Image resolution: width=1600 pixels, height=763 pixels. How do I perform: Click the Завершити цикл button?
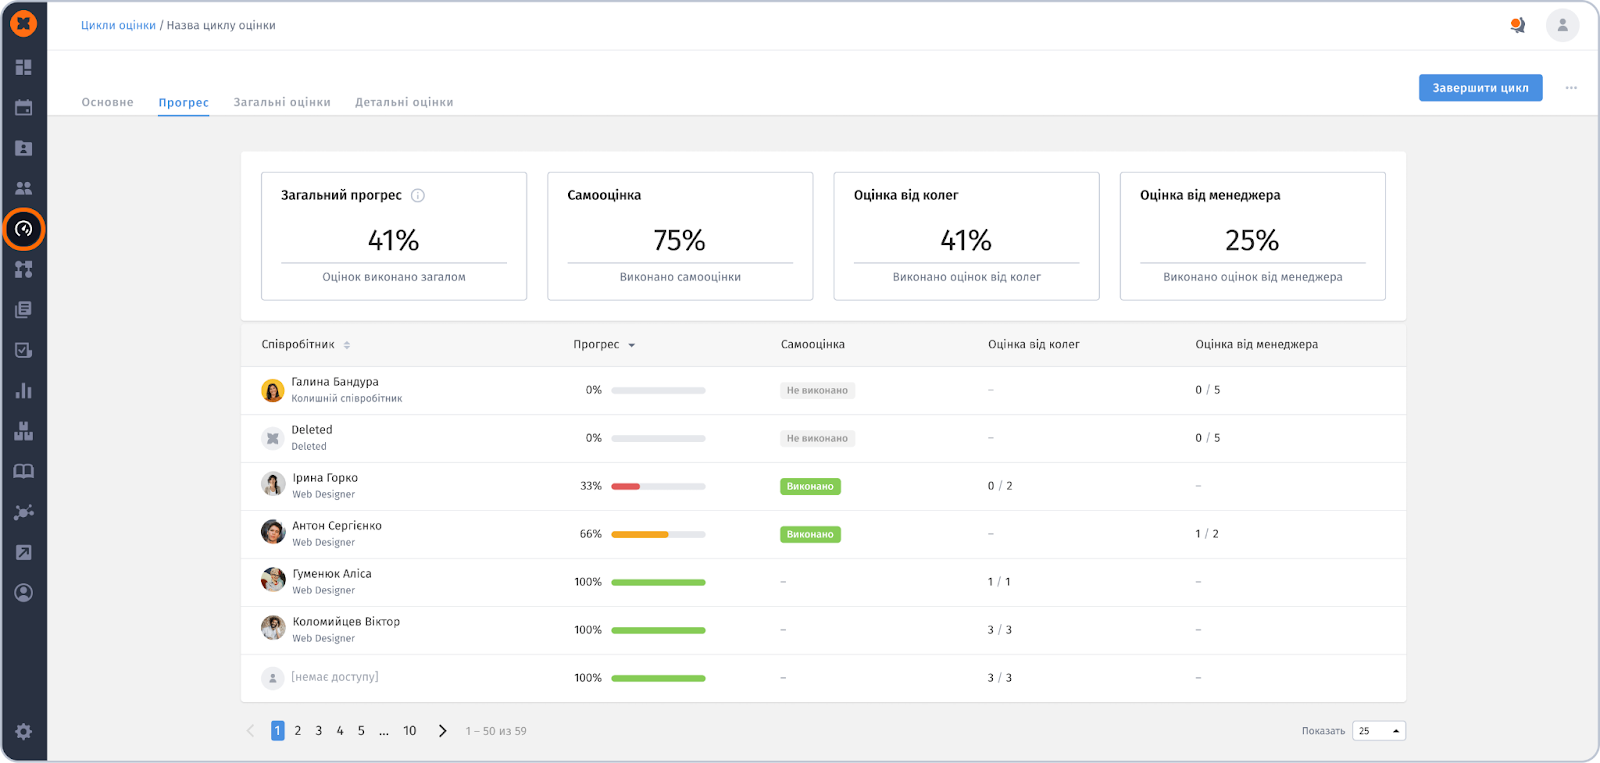point(1480,88)
